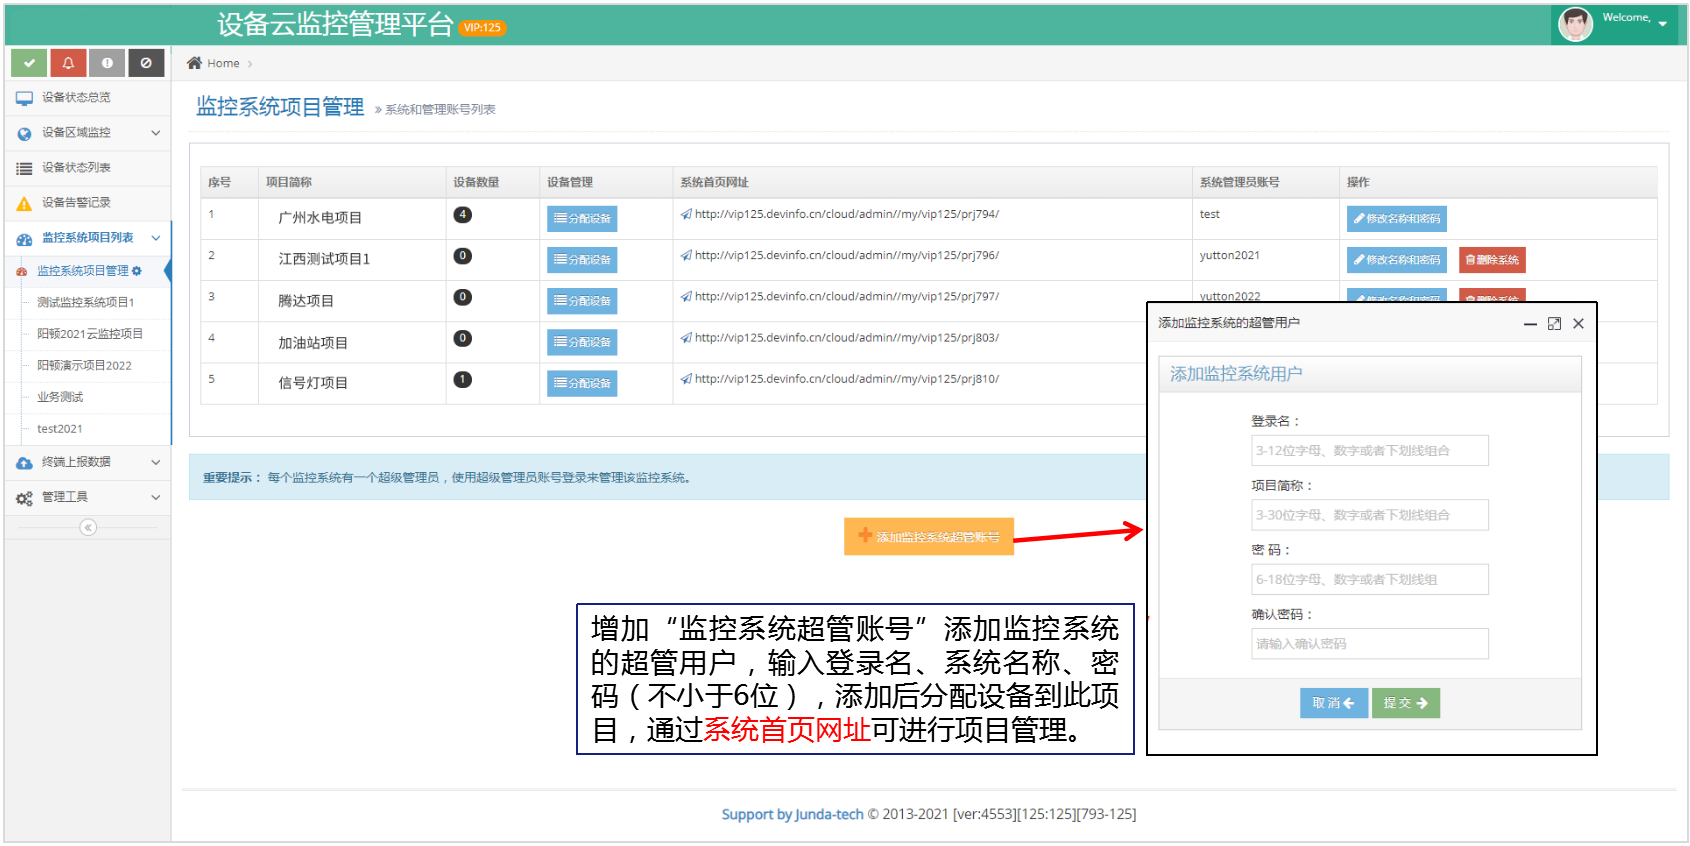The width and height of the screenshot is (1690, 846).
Task: Click the red alarm bell icon
Action: tap(68, 63)
